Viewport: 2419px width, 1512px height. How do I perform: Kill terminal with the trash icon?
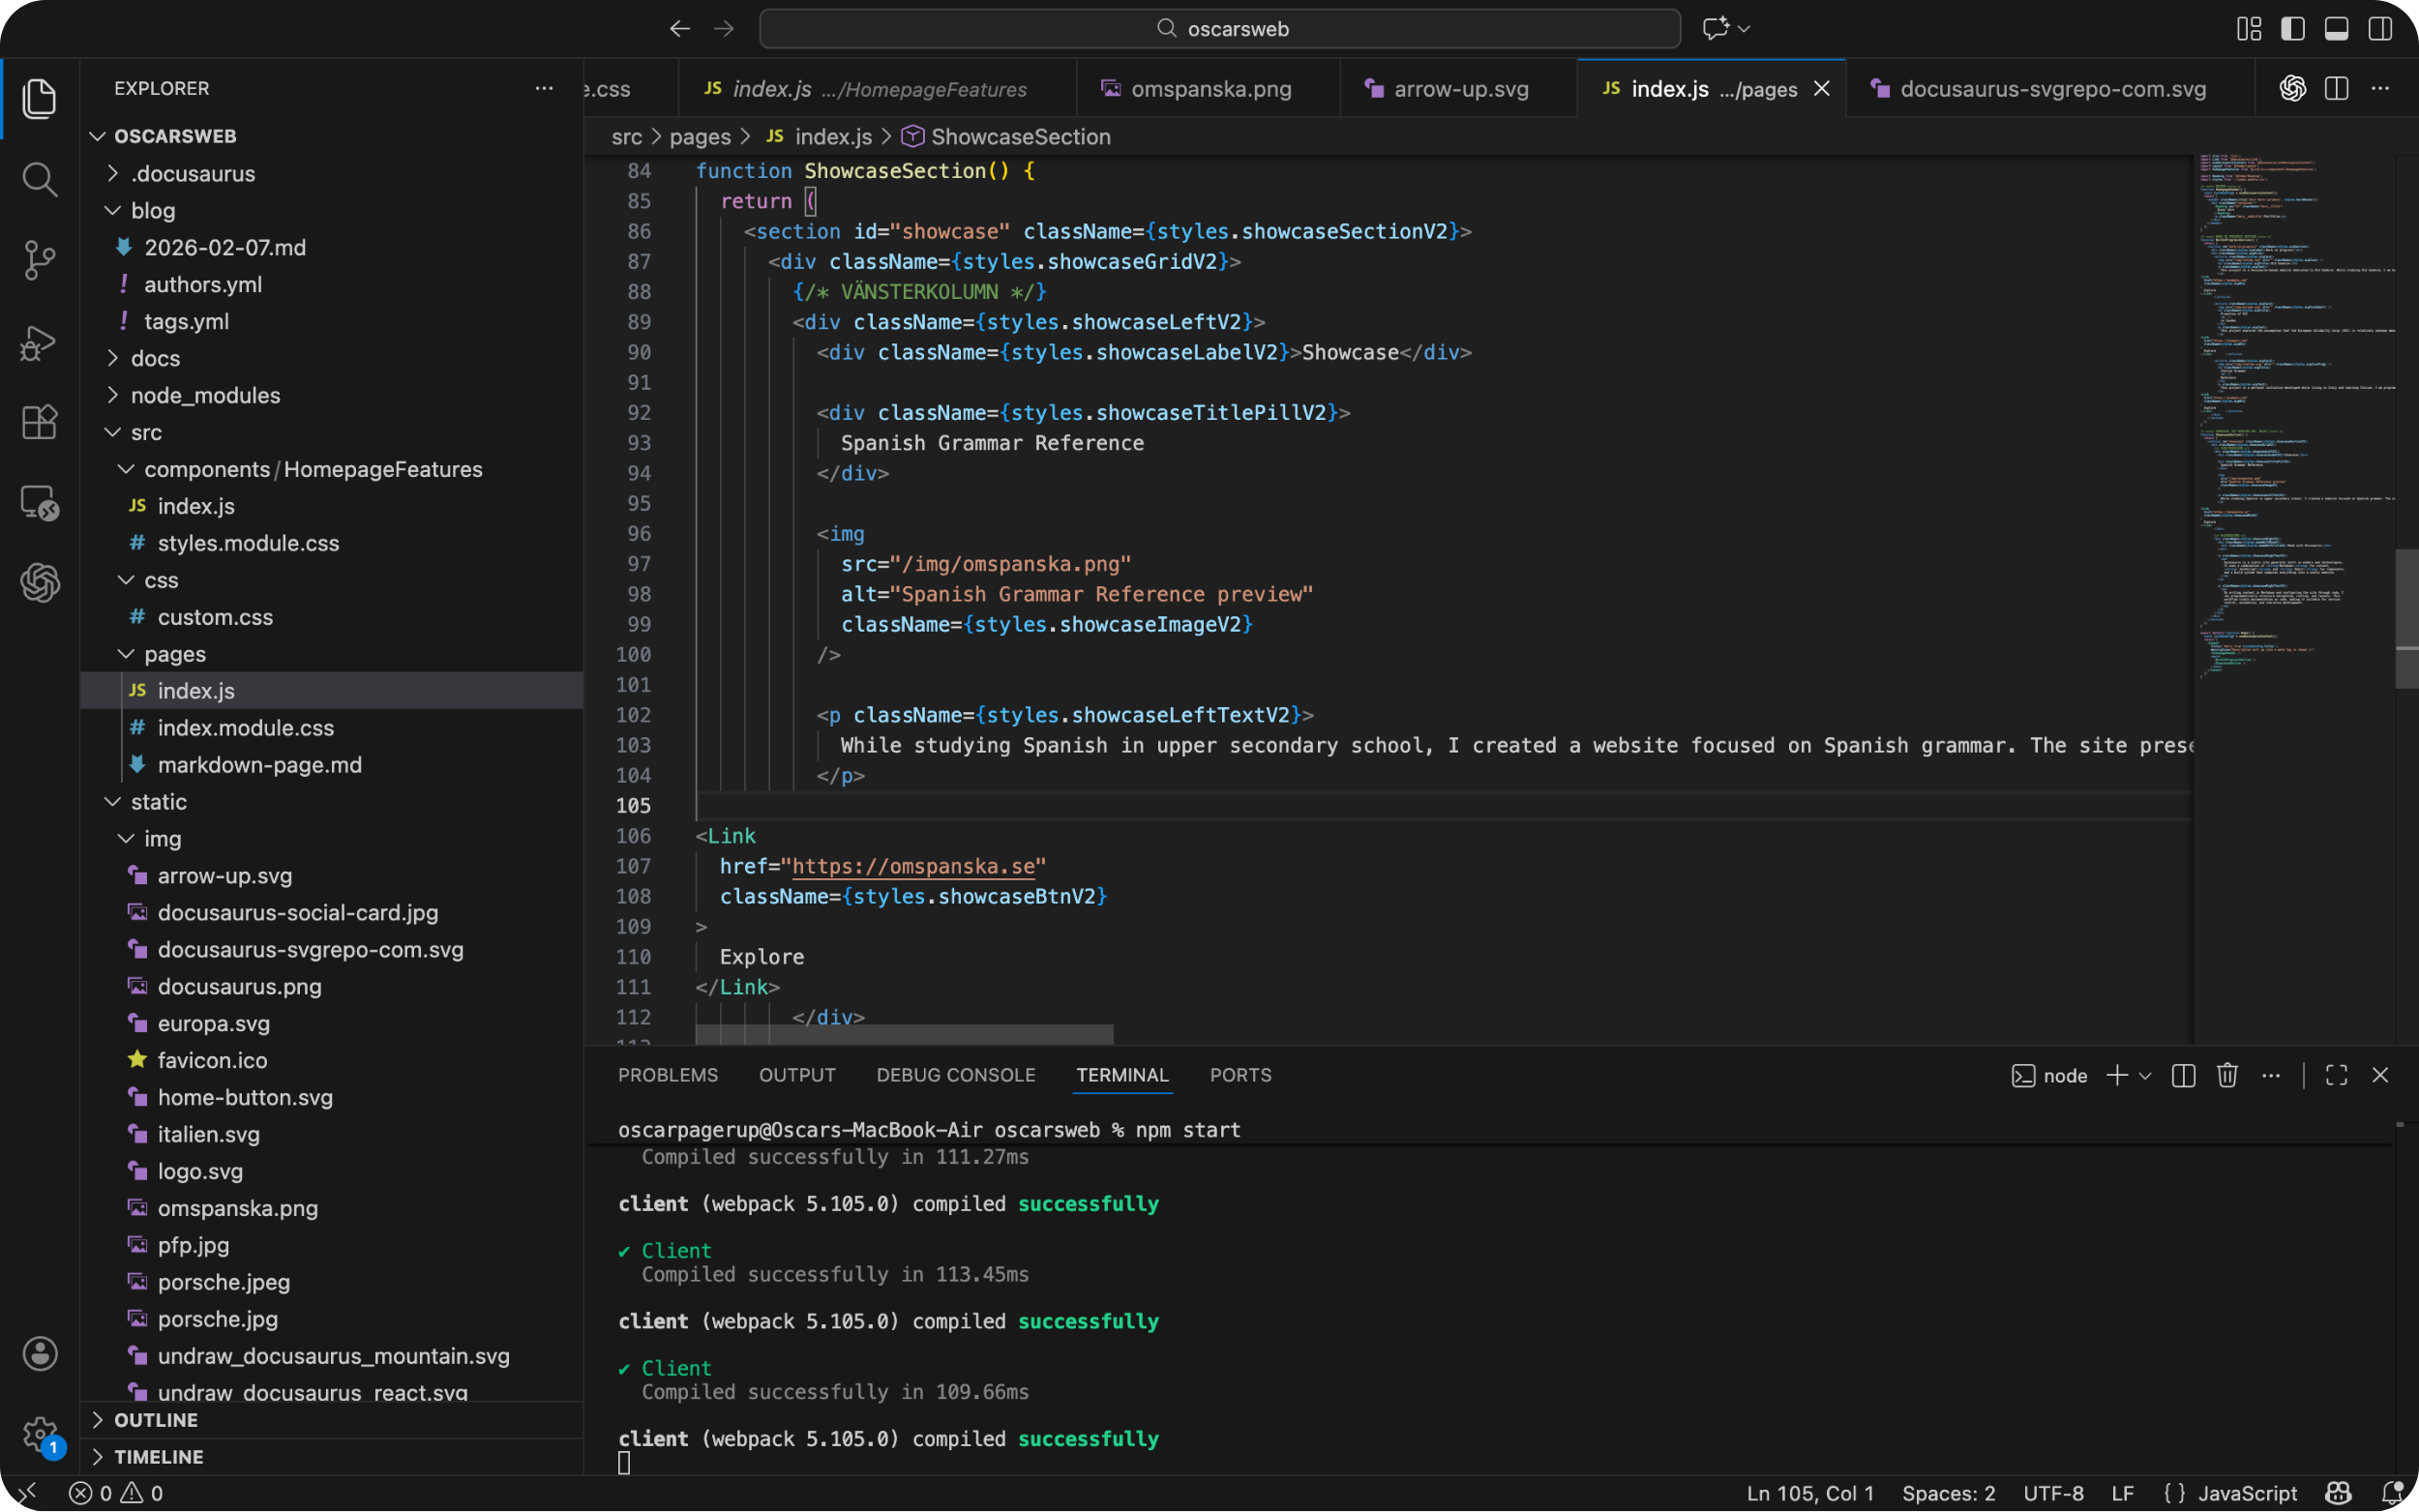(2227, 1075)
